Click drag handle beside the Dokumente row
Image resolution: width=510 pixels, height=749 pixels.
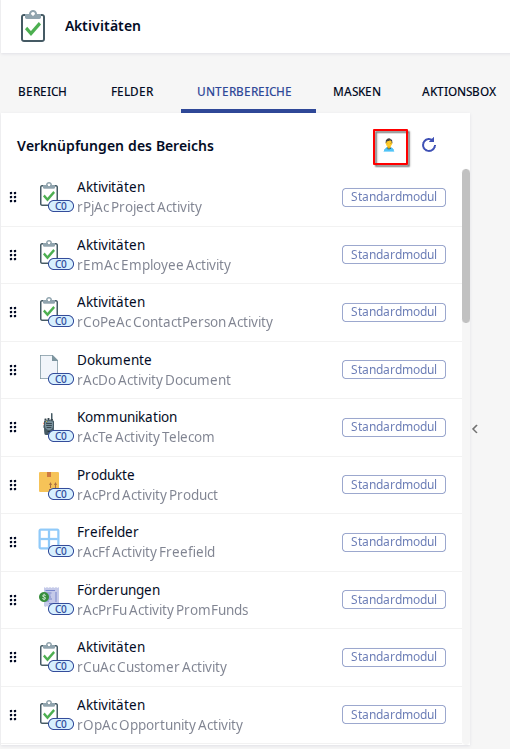pos(13,370)
